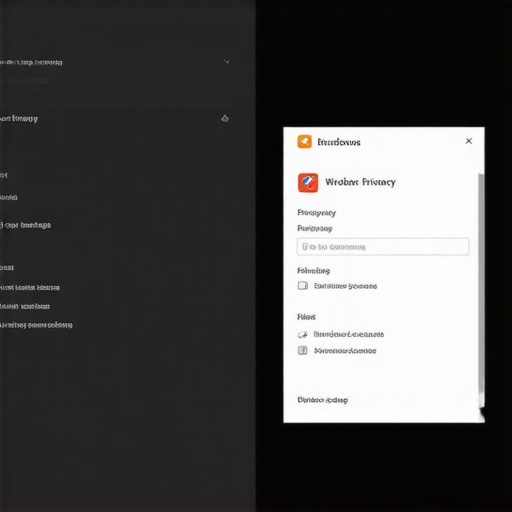512x512 pixels.
Task: Tick the checkbox below the dialog input field
Action: tap(303, 286)
